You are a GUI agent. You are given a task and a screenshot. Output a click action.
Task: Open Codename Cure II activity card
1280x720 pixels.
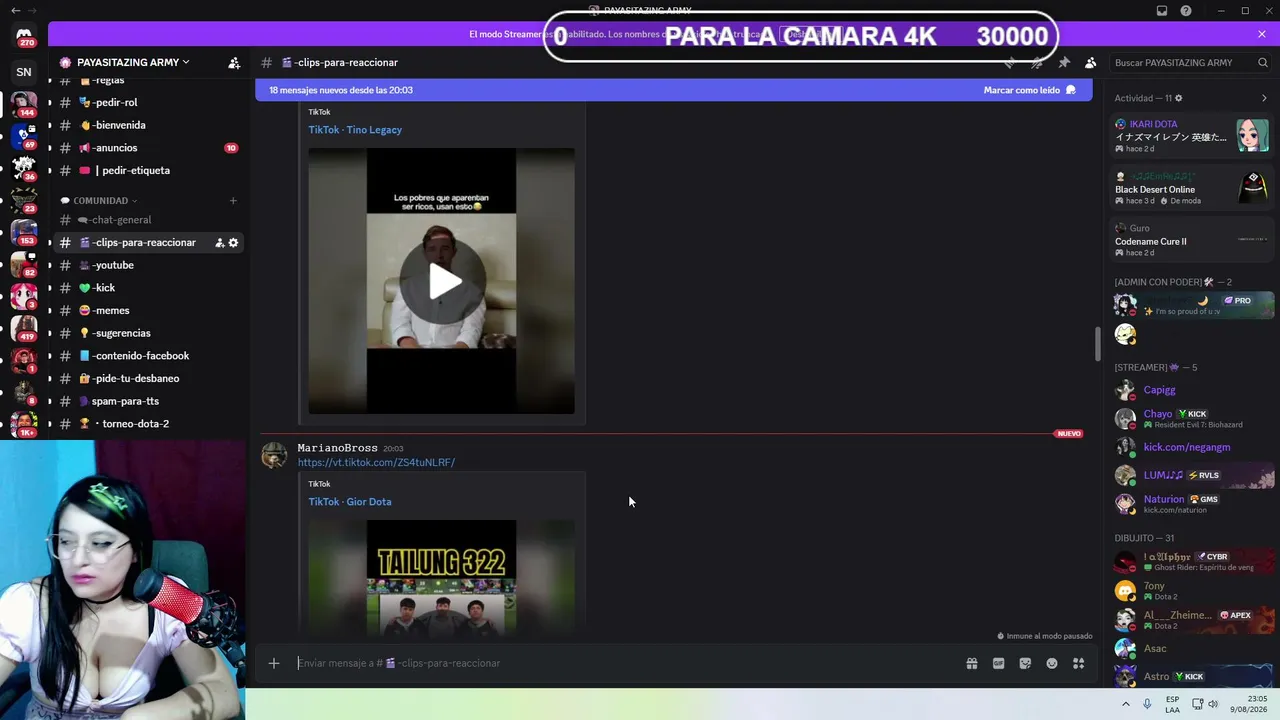[1193, 240]
